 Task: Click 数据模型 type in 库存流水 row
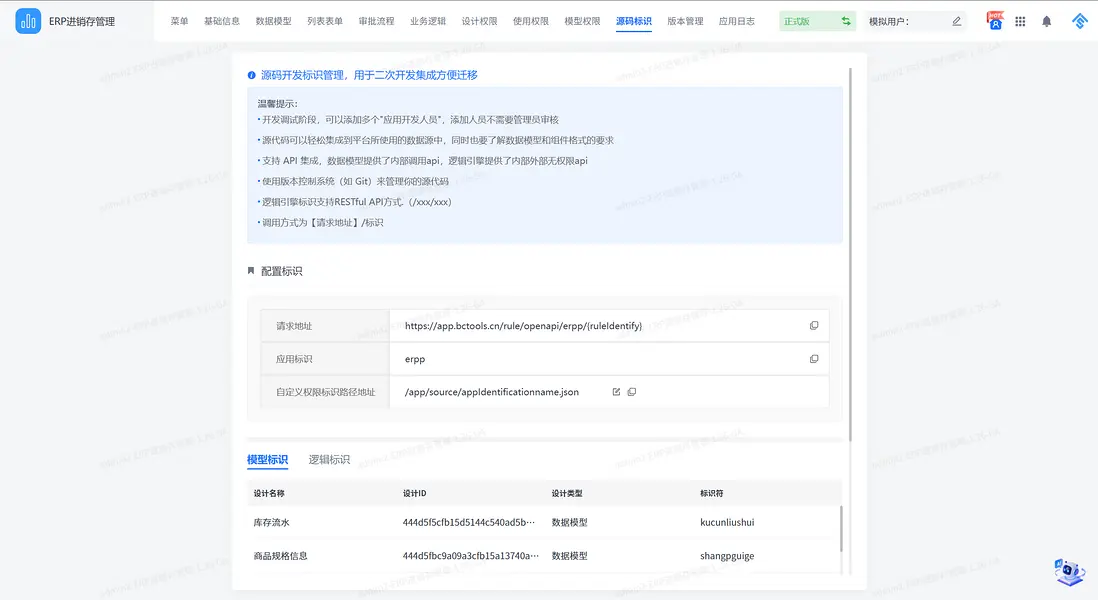pyautogui.click(x=569, y=522)
